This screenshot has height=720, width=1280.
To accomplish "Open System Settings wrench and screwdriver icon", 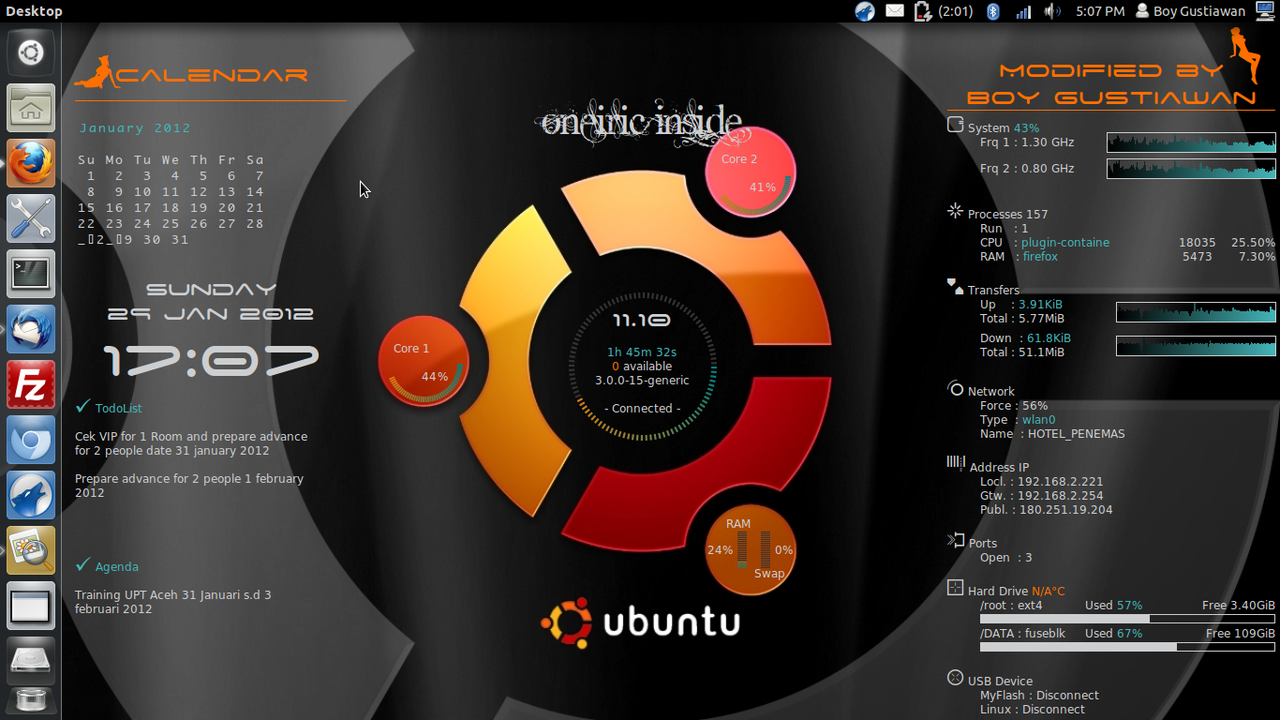I will coord(31,218).
